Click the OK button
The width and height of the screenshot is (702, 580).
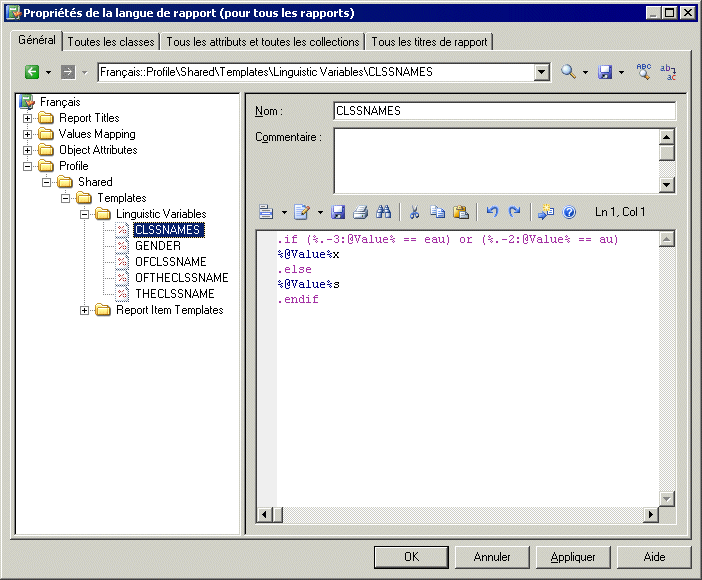click(411, 557)
